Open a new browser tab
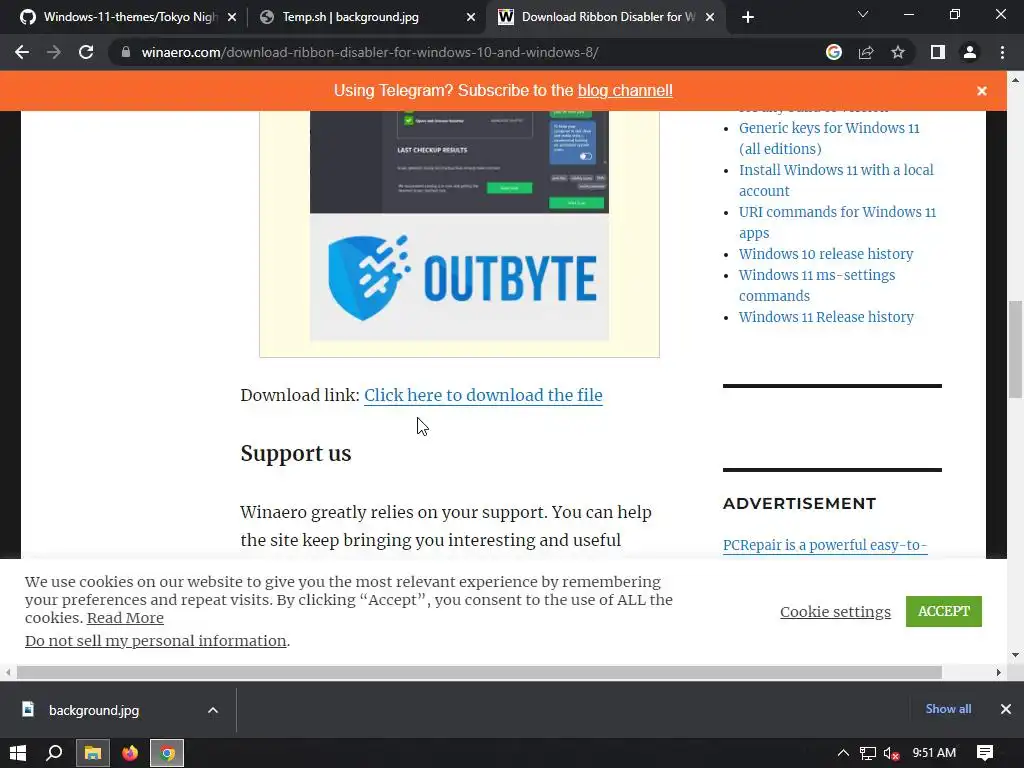The height and width of the screenshot is (768, 1024). coord(748,17)
